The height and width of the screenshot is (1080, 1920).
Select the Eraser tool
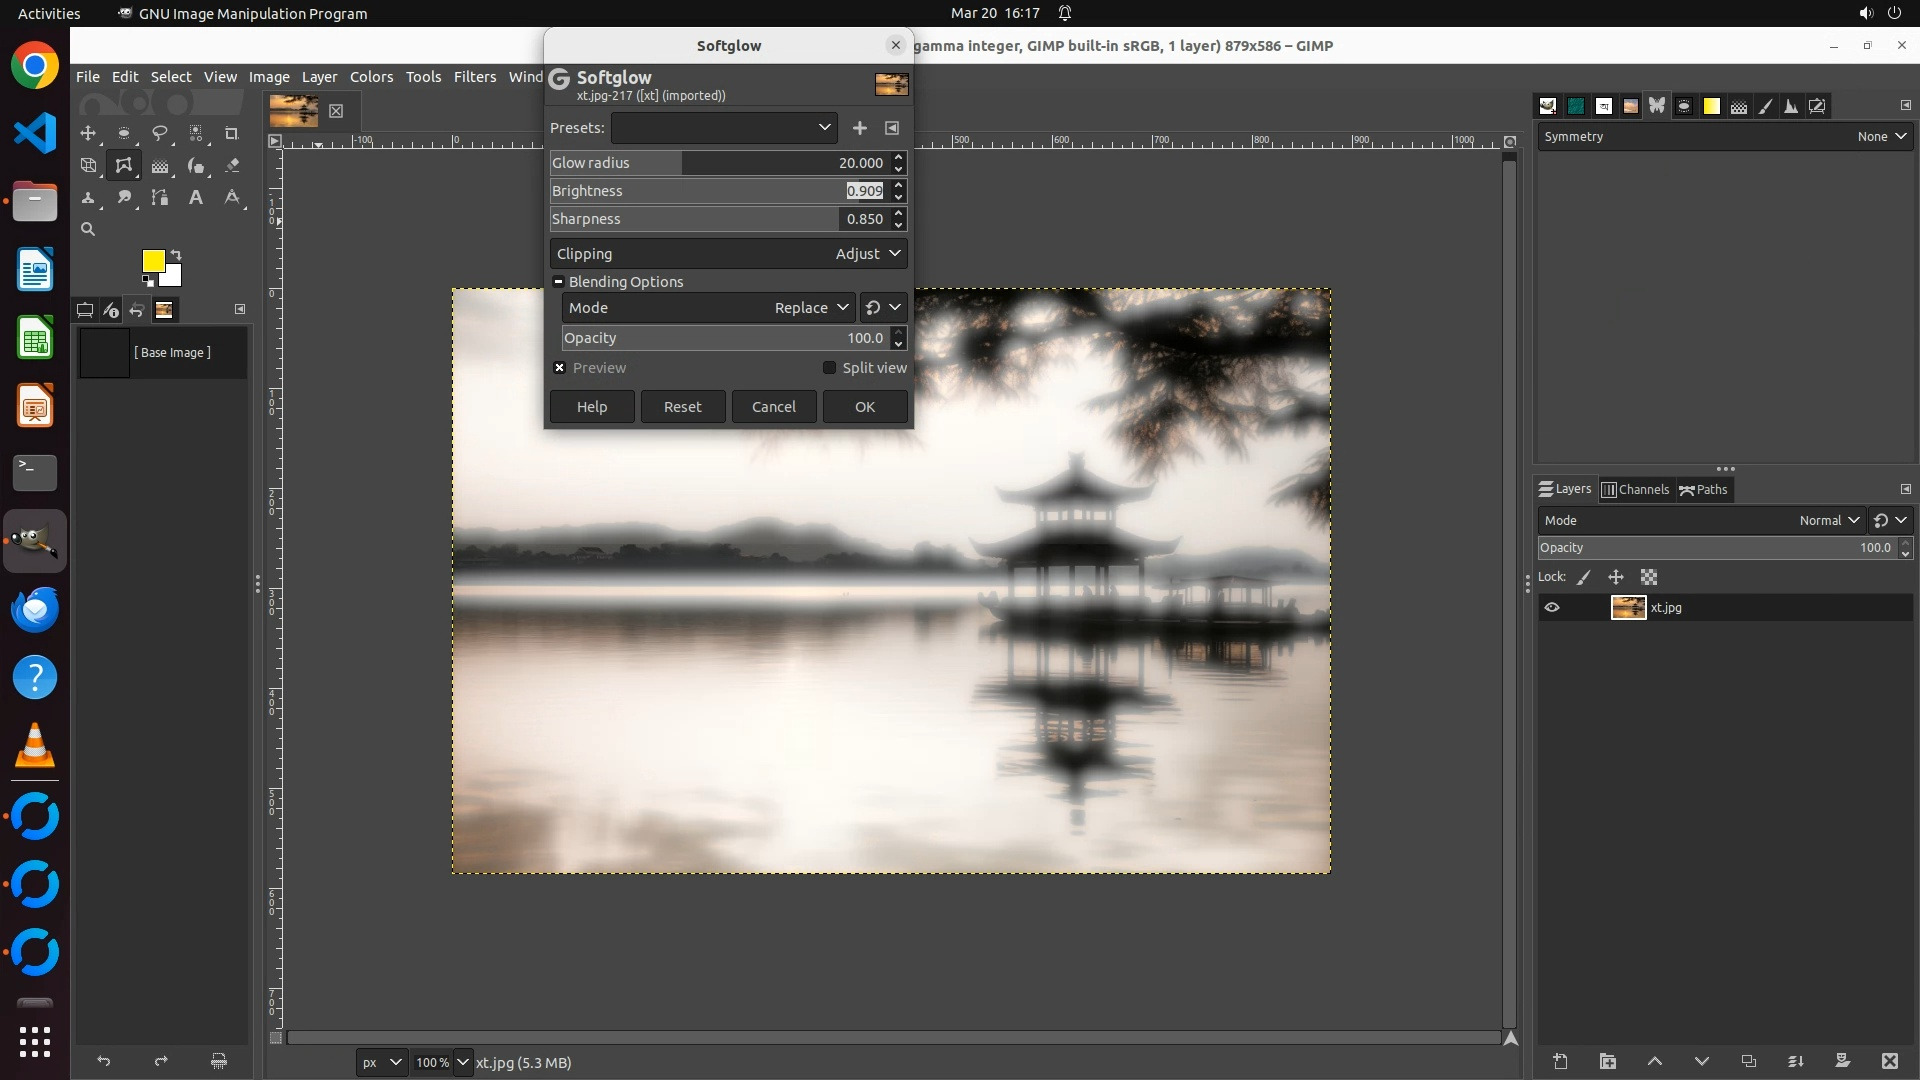coord(232,166)
